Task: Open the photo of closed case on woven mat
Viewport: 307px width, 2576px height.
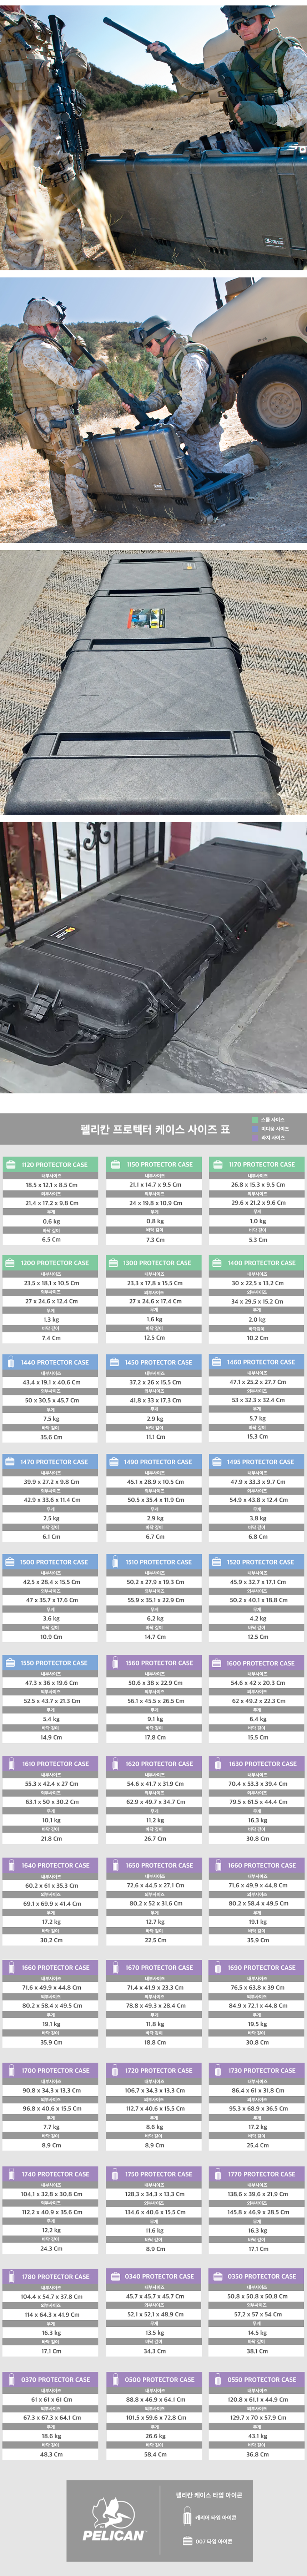Action: click(153, 683)
